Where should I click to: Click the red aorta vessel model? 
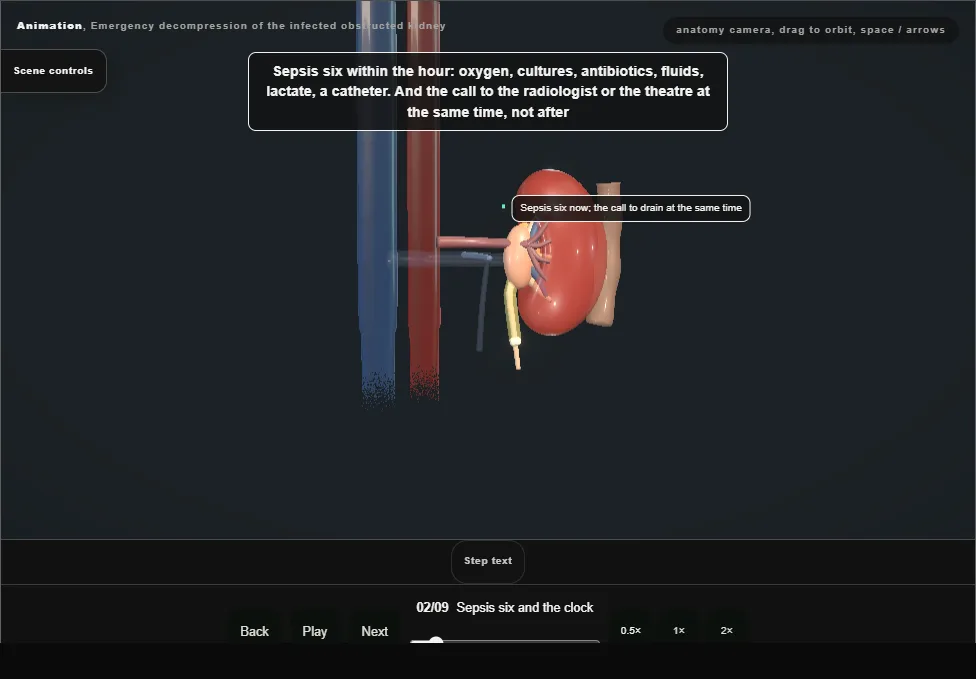click(424, 199)
